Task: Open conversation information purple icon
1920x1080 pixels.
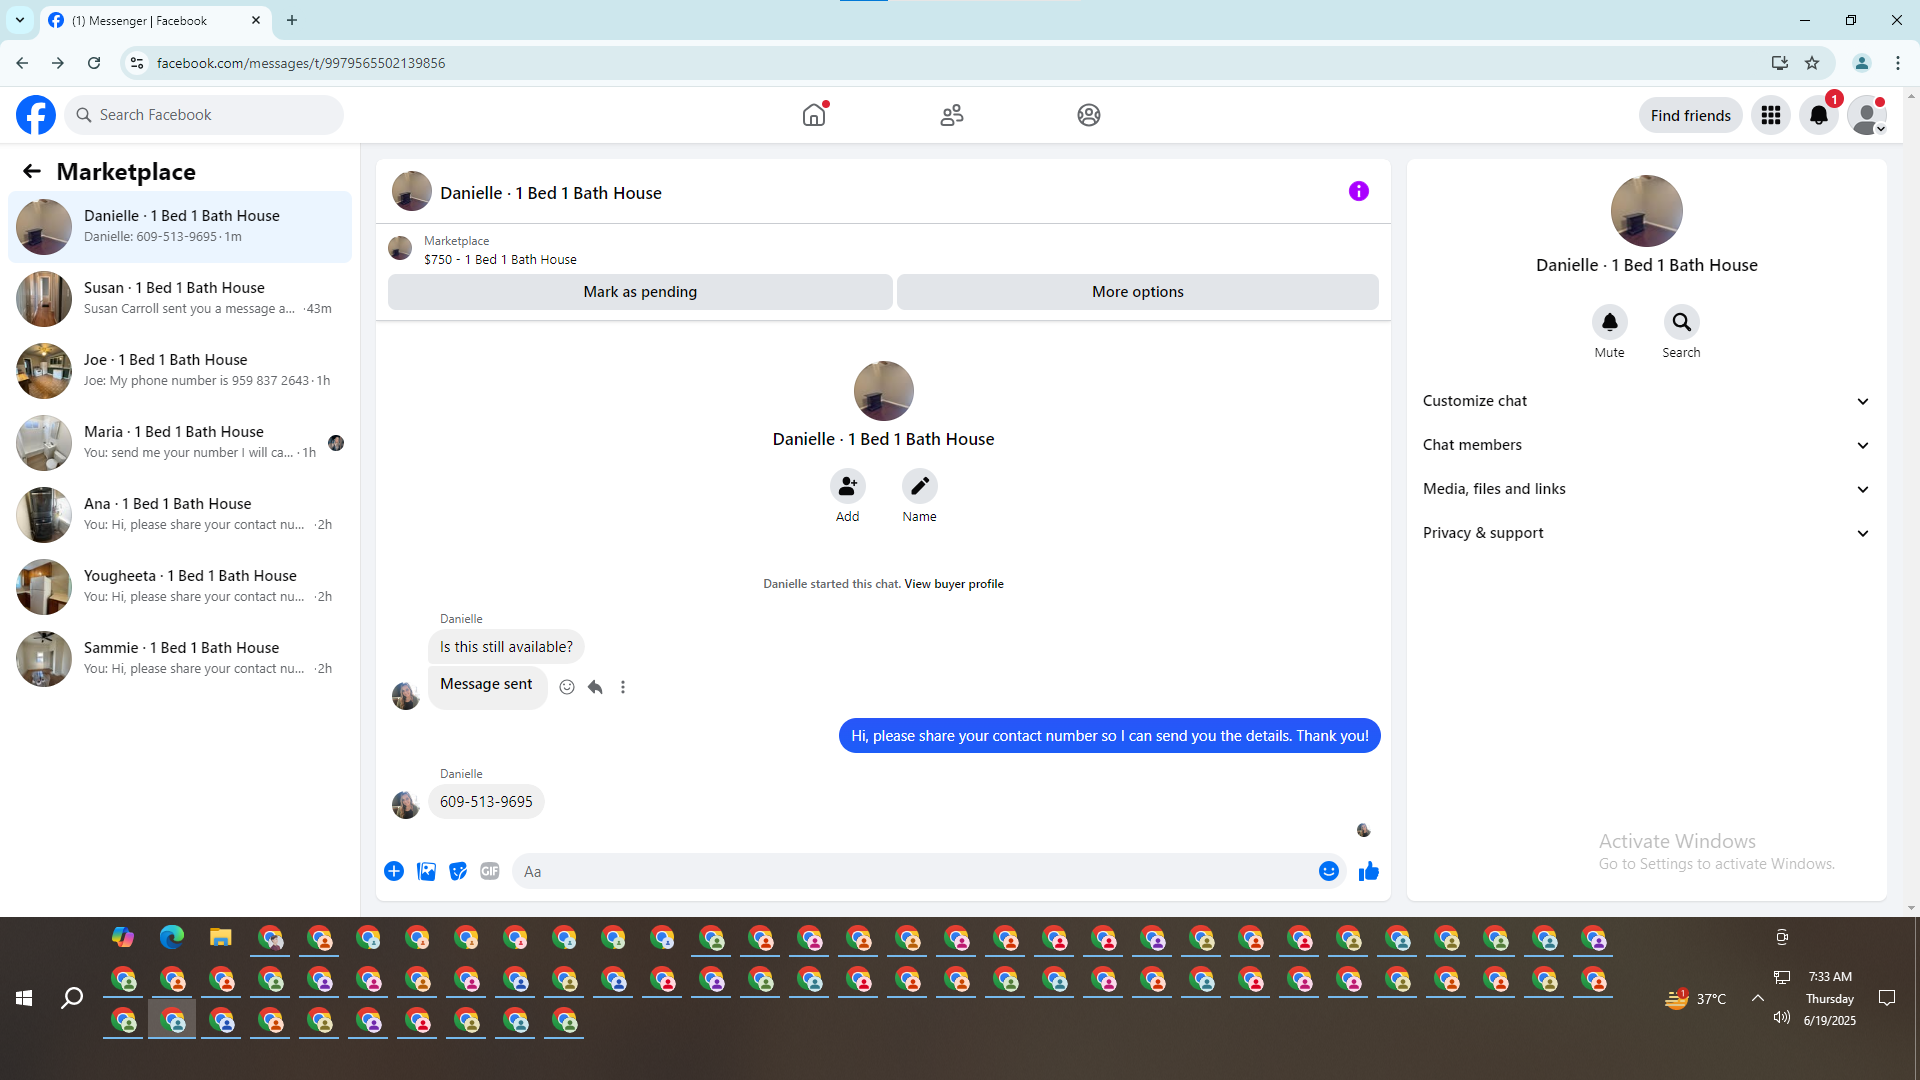Action: pos(1359,191)
